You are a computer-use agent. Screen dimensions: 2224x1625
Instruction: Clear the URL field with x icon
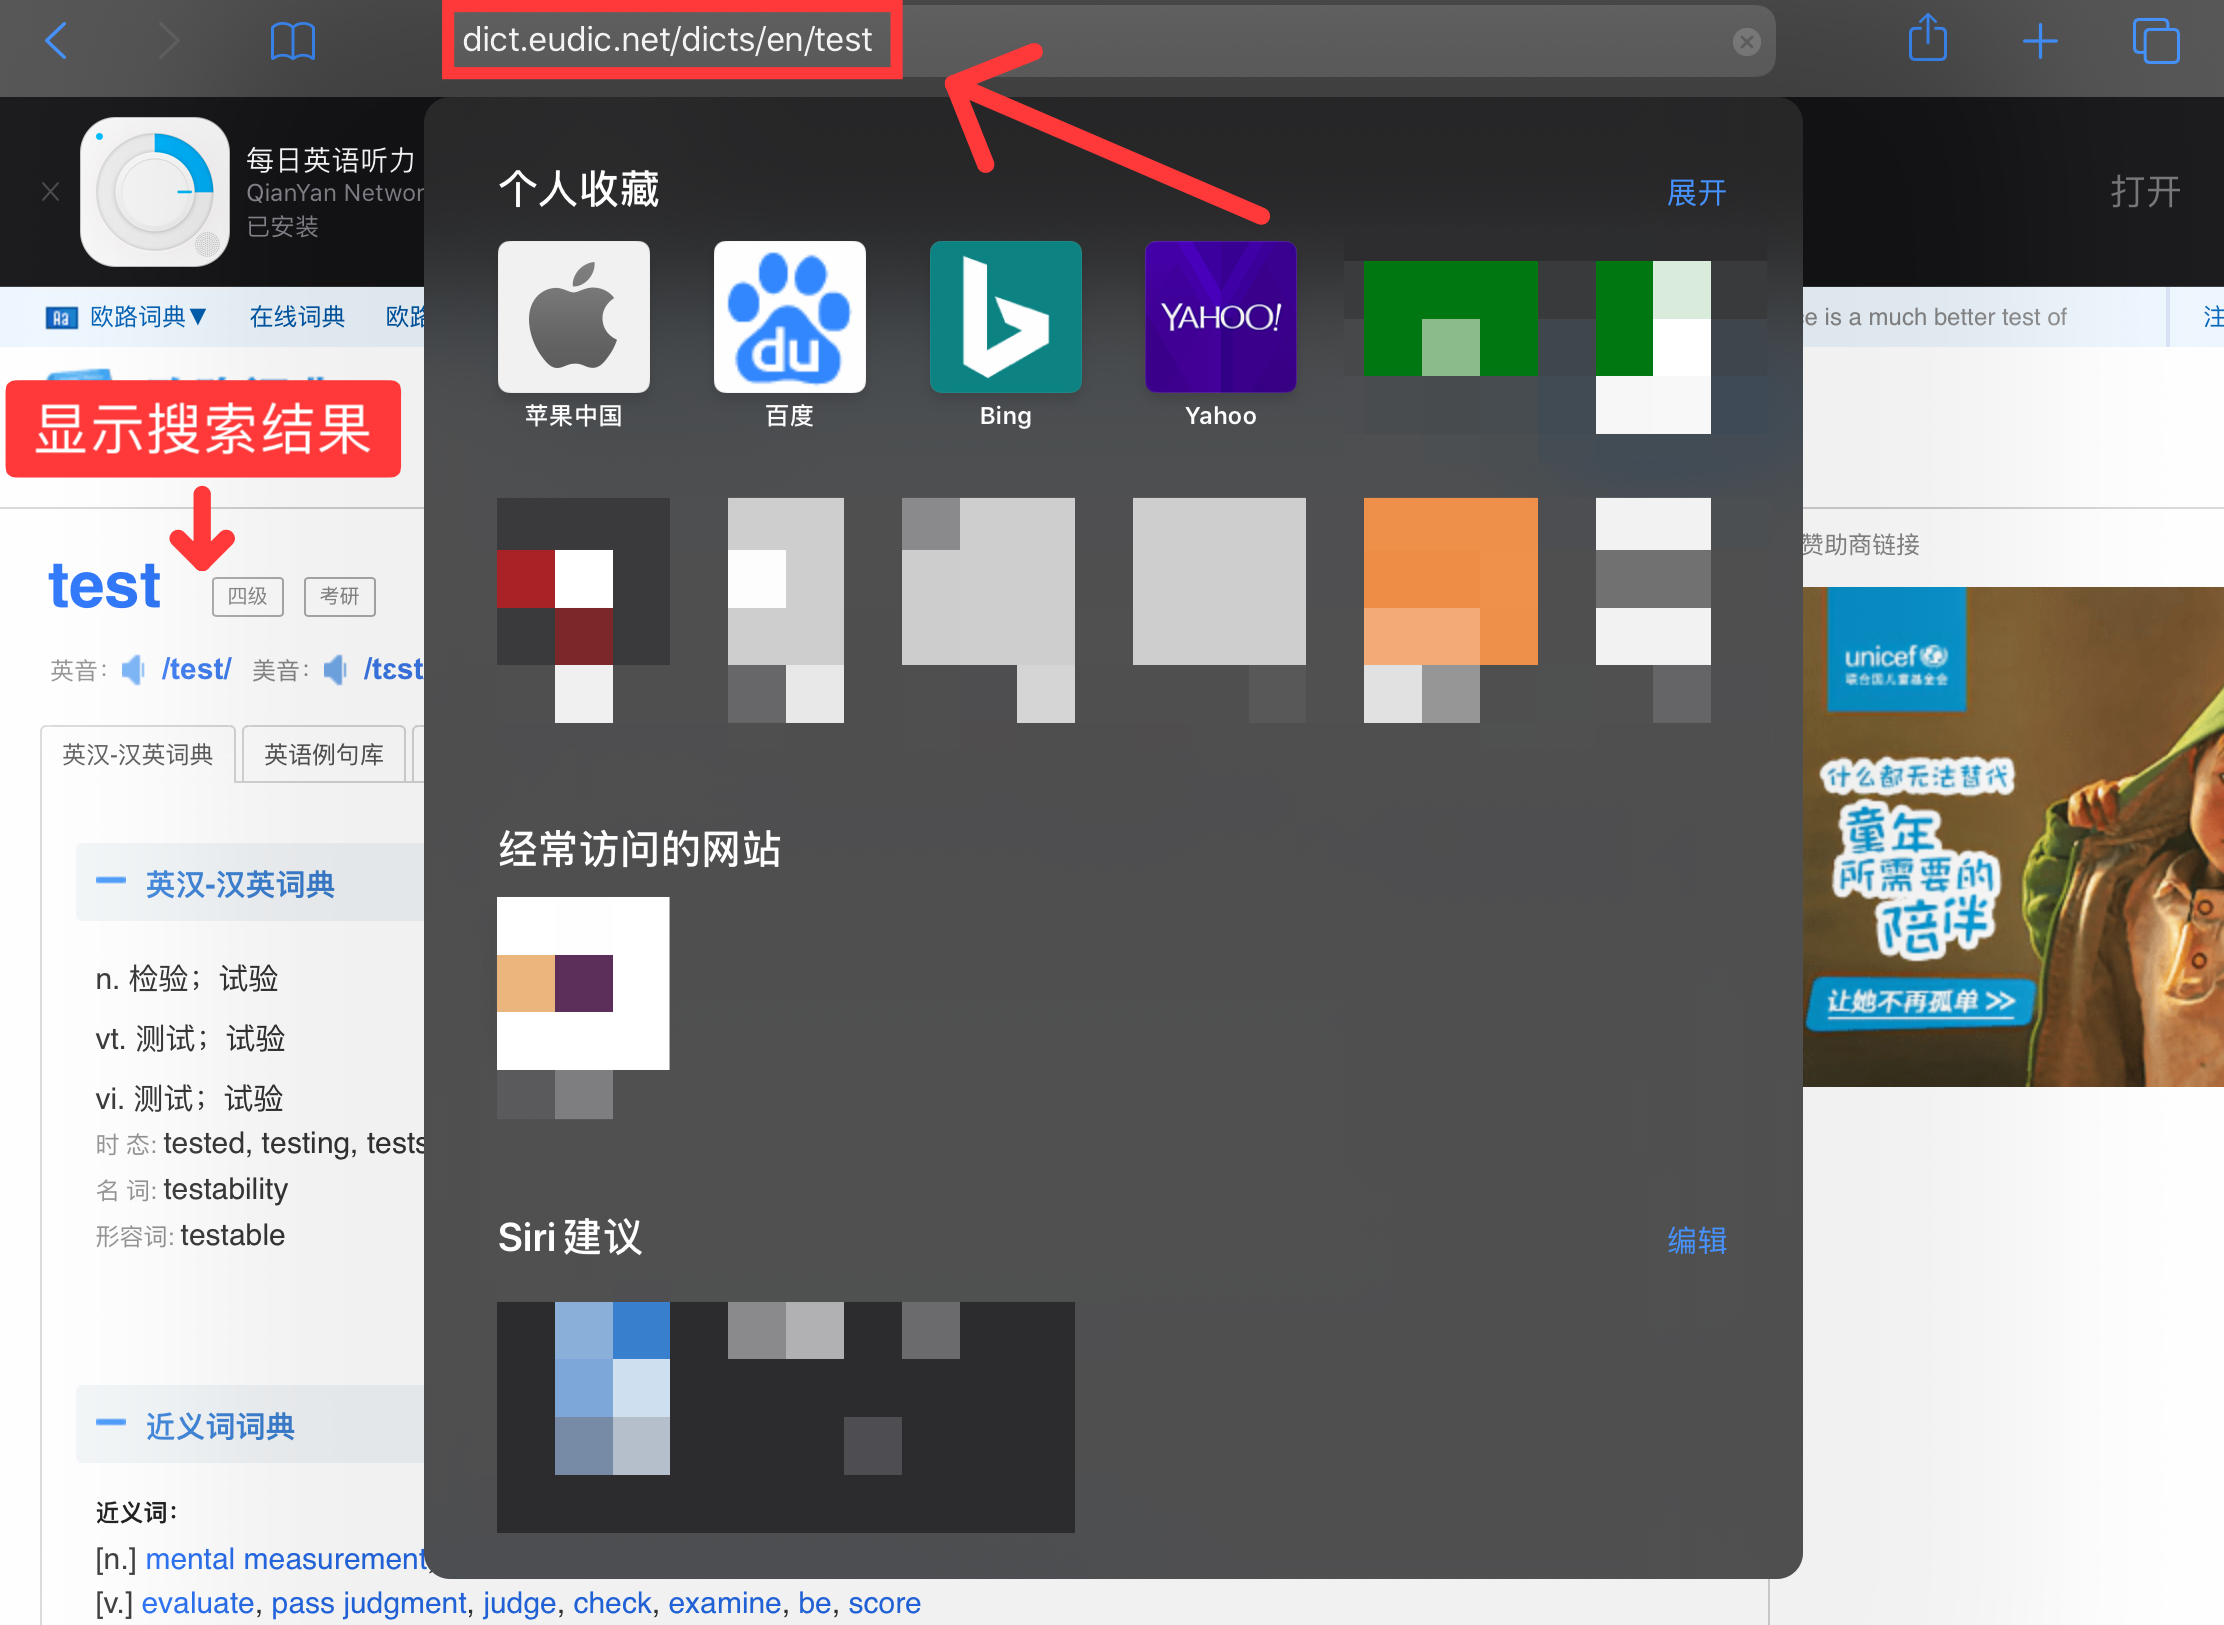[x=1746, y=41]
